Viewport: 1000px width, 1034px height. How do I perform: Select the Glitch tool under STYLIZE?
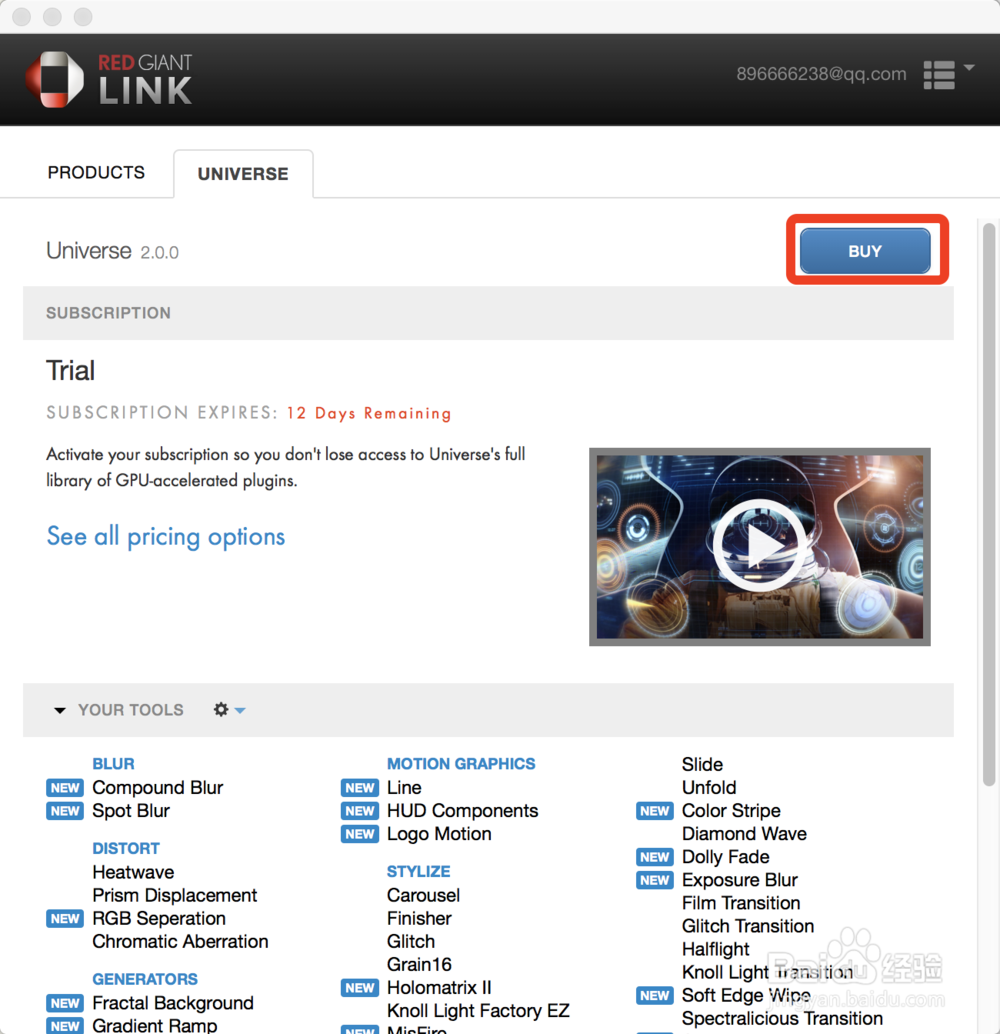(x=411, y=941)
